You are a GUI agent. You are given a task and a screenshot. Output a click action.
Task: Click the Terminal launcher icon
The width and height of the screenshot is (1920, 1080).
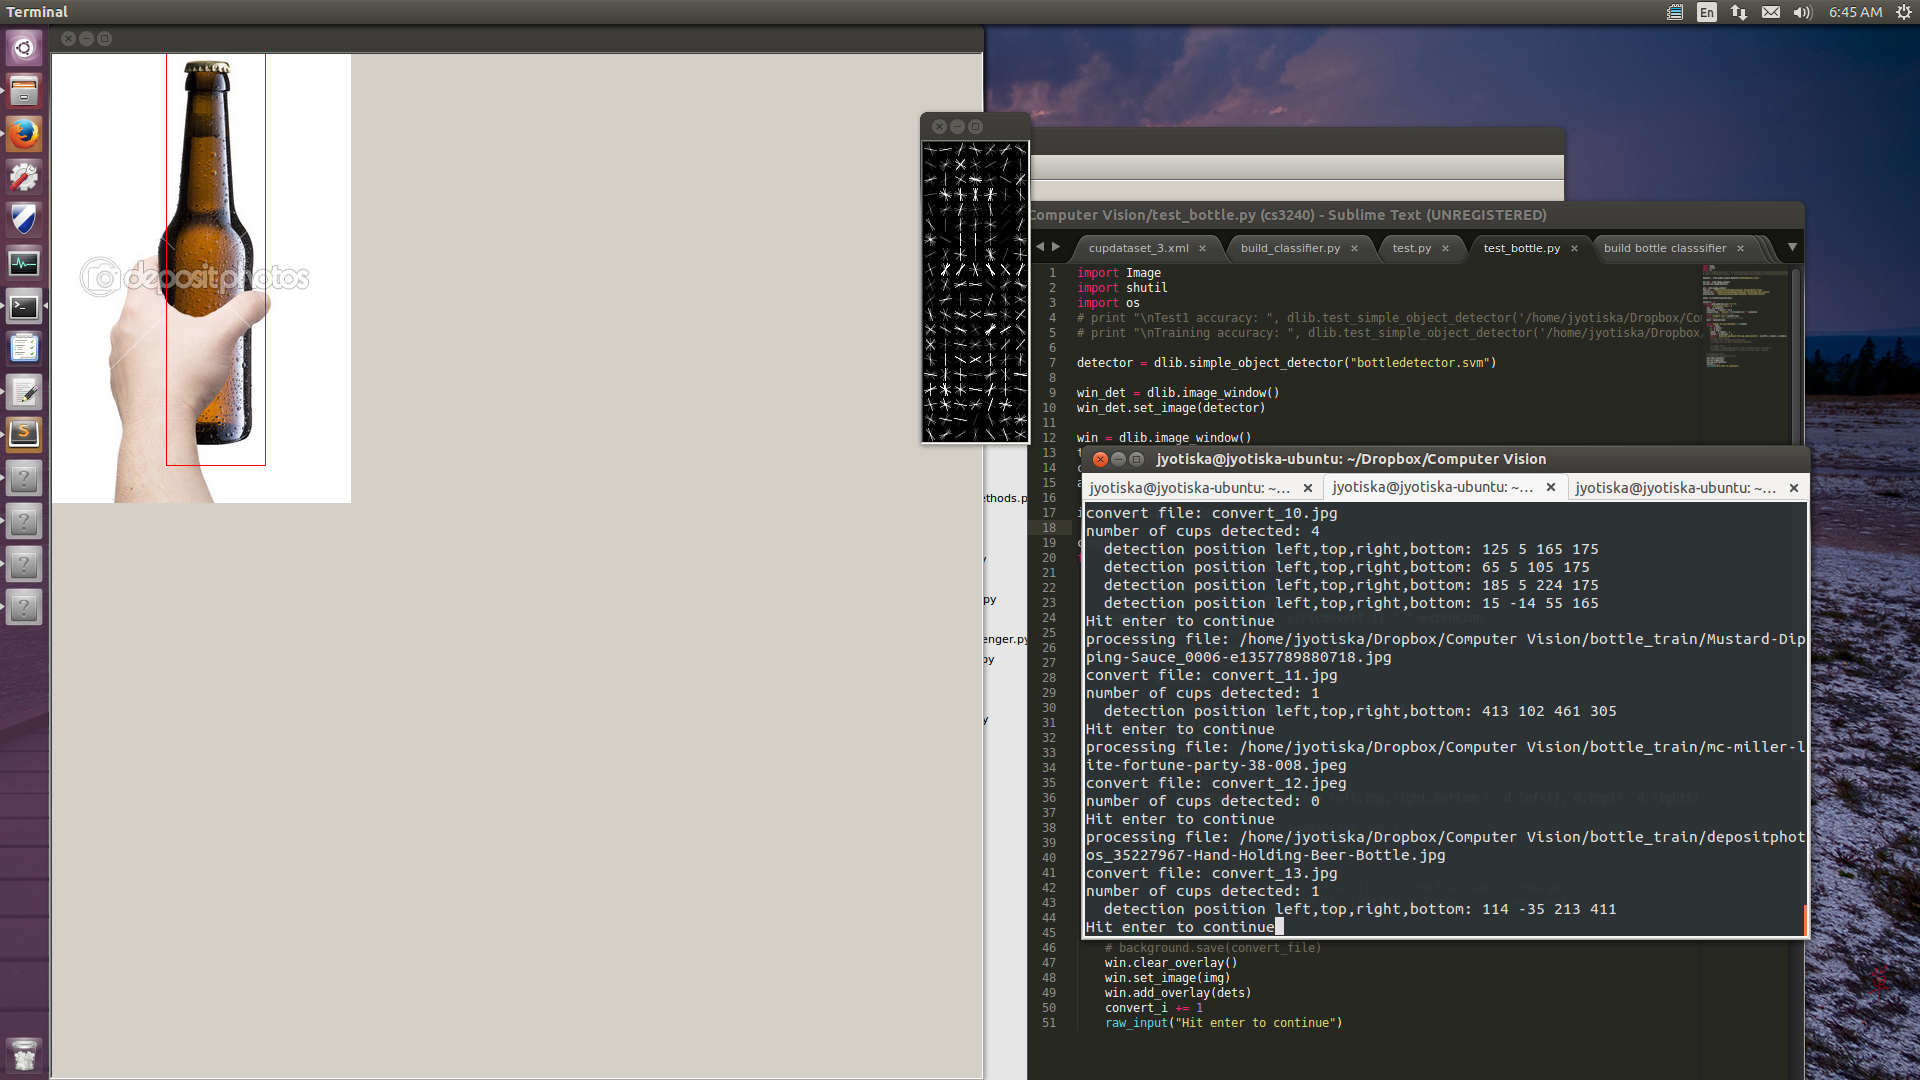point(24,306)
